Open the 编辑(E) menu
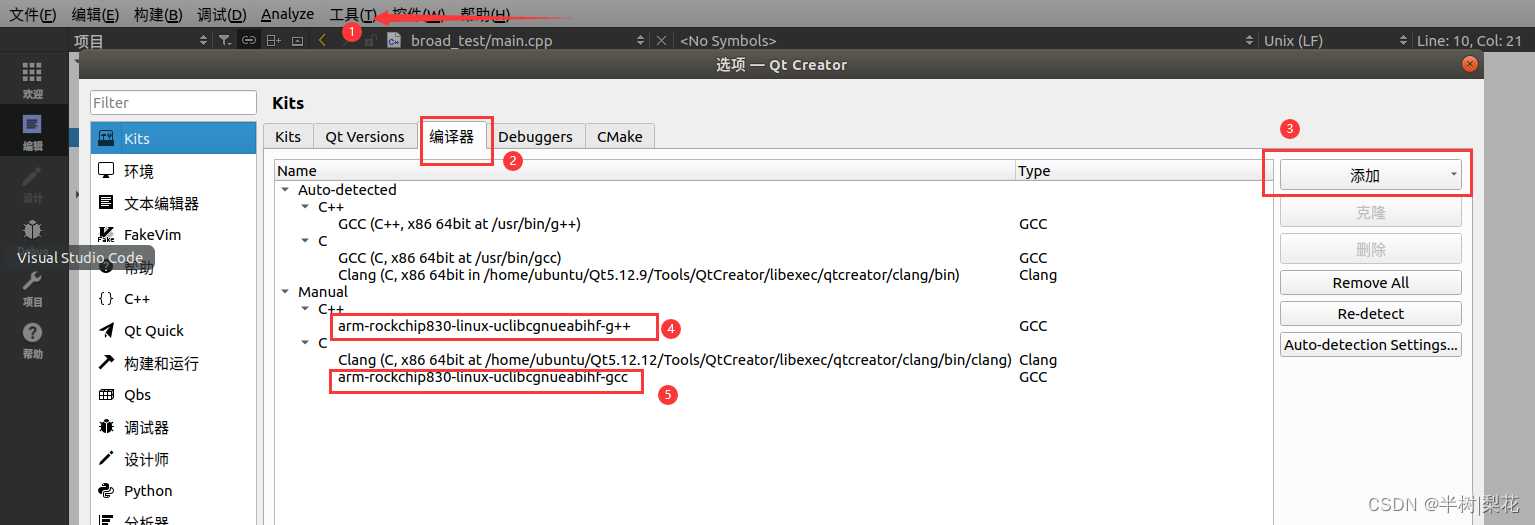Viewport: 1535px width, 525px height. [x=95, y=14]
